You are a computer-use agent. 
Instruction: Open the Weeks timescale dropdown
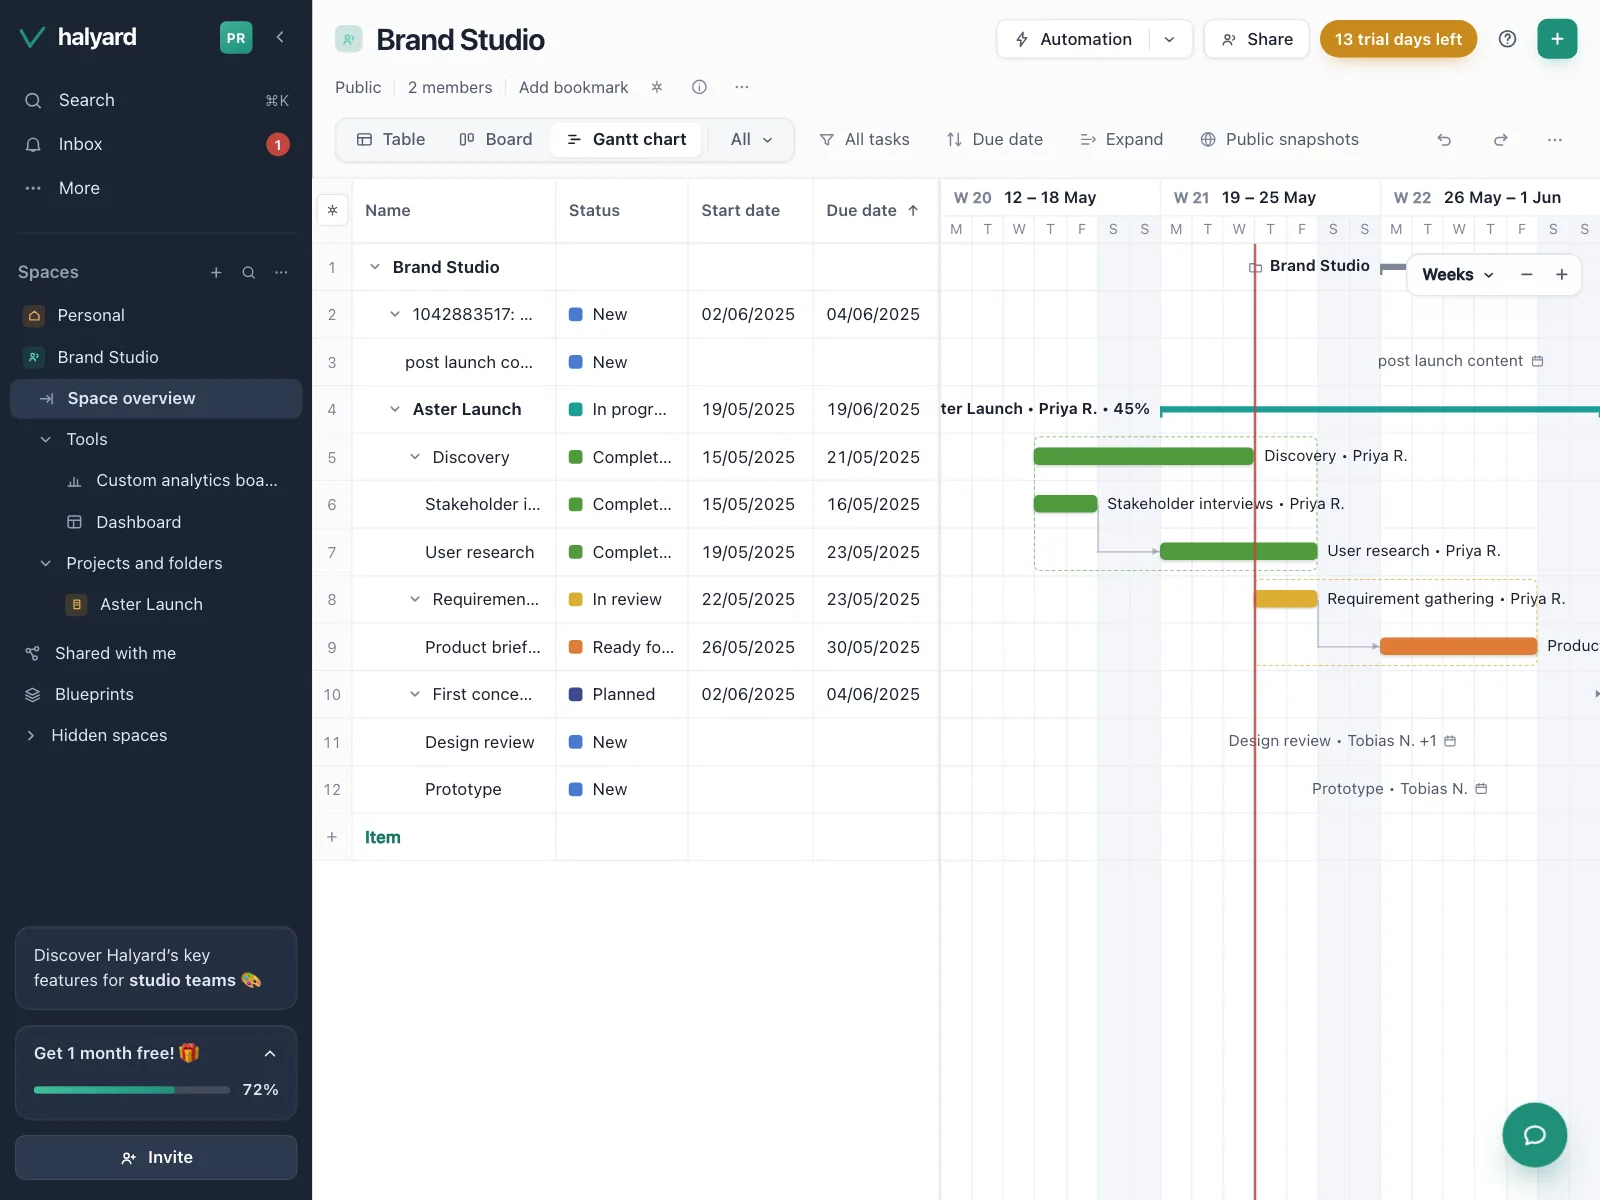(1458, 275)
